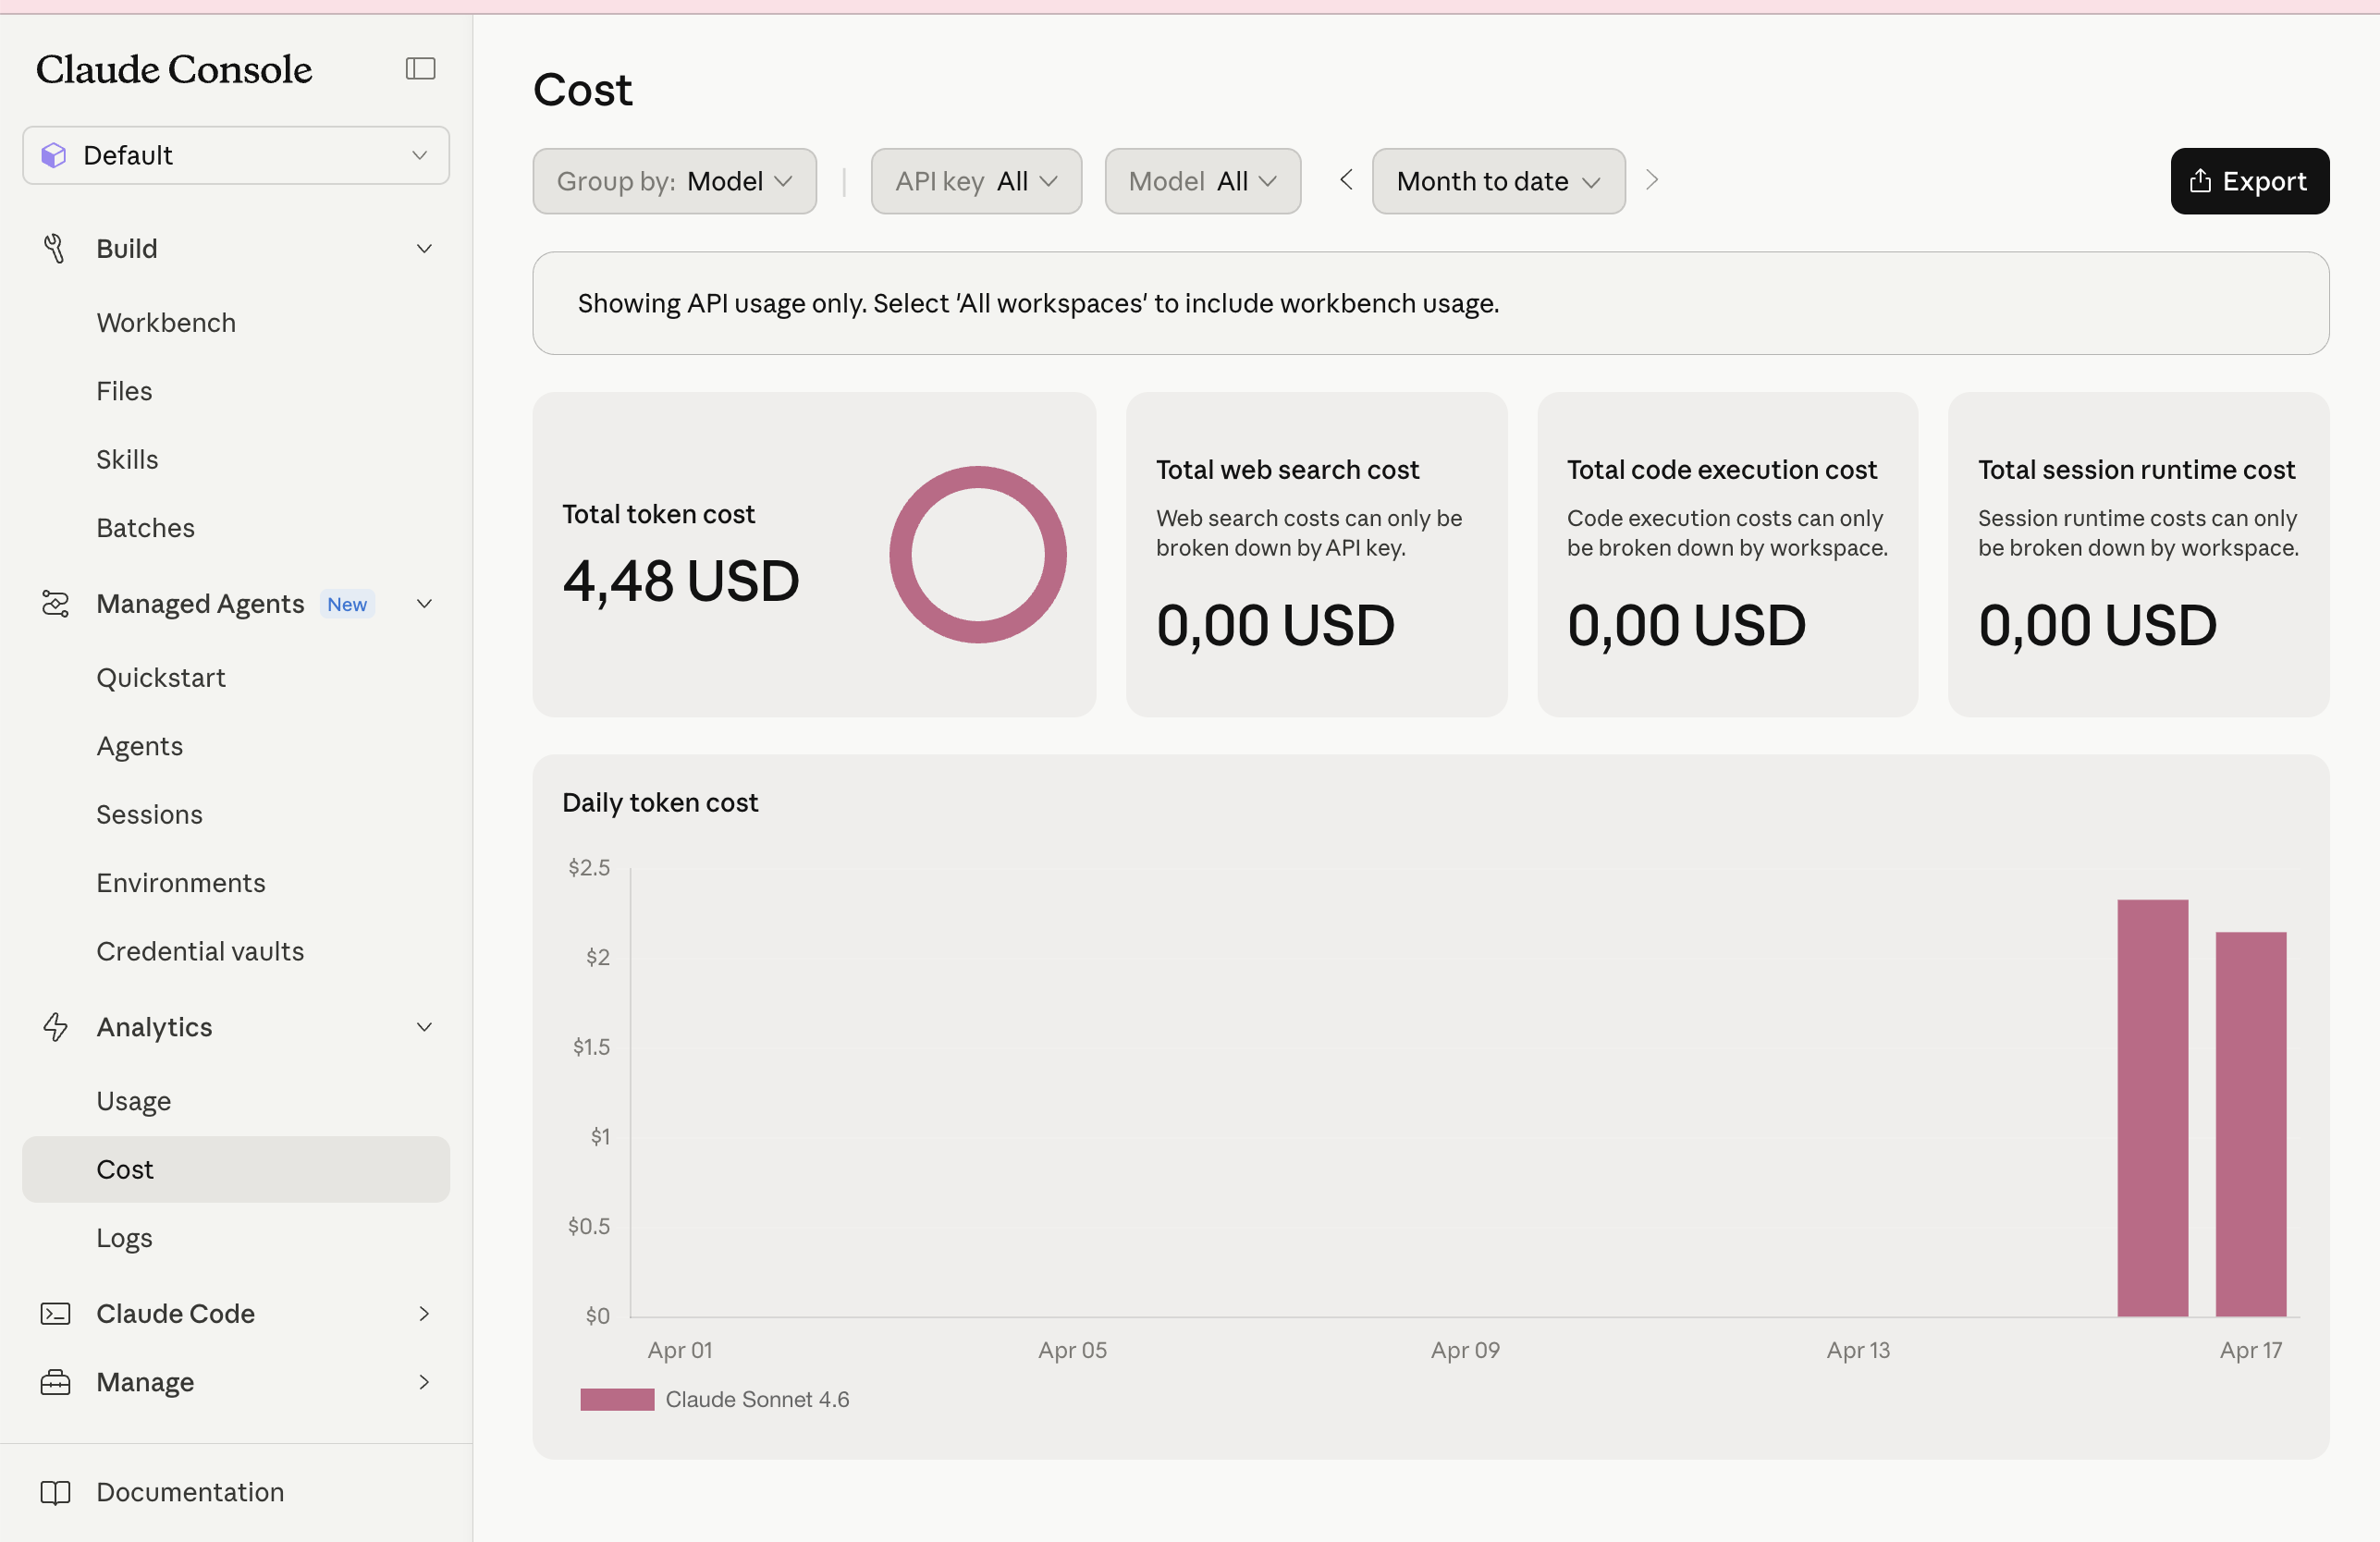Click the API usage only notice text
The image size is (2380, 1542).
(x=1038, y=303)
